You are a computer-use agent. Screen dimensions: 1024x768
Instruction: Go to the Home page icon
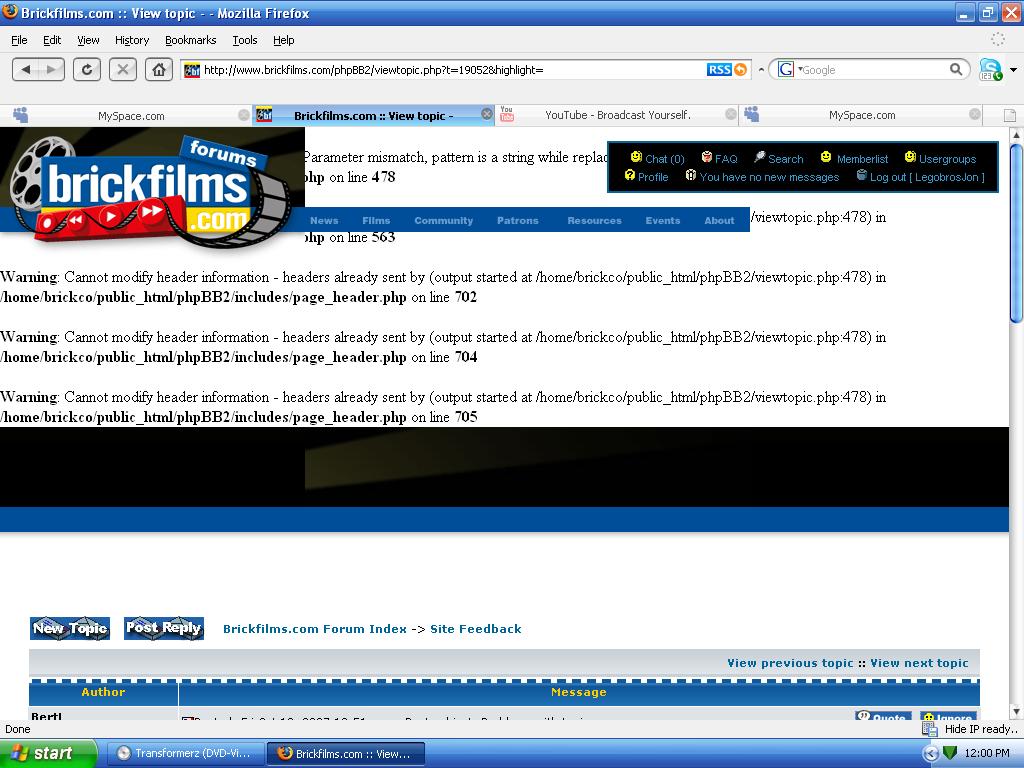(159, 69)
